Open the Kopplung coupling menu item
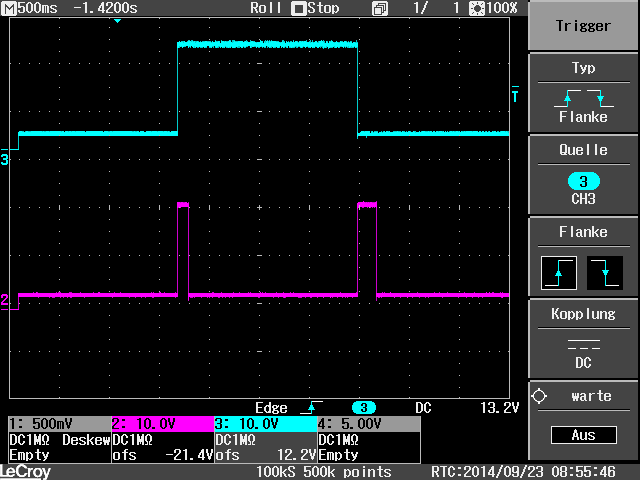The height and width of the screenshot is (480, 640). click(x=583, y=338)
